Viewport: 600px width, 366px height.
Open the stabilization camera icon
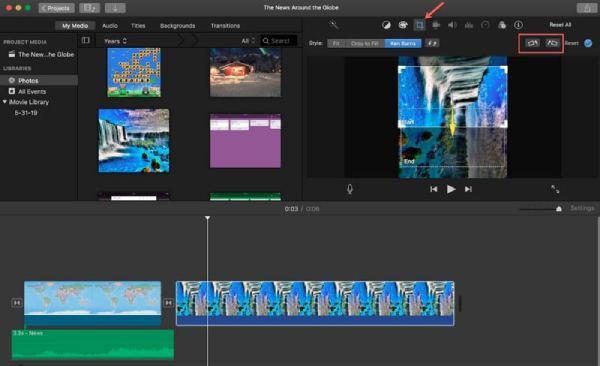(436, 25)
